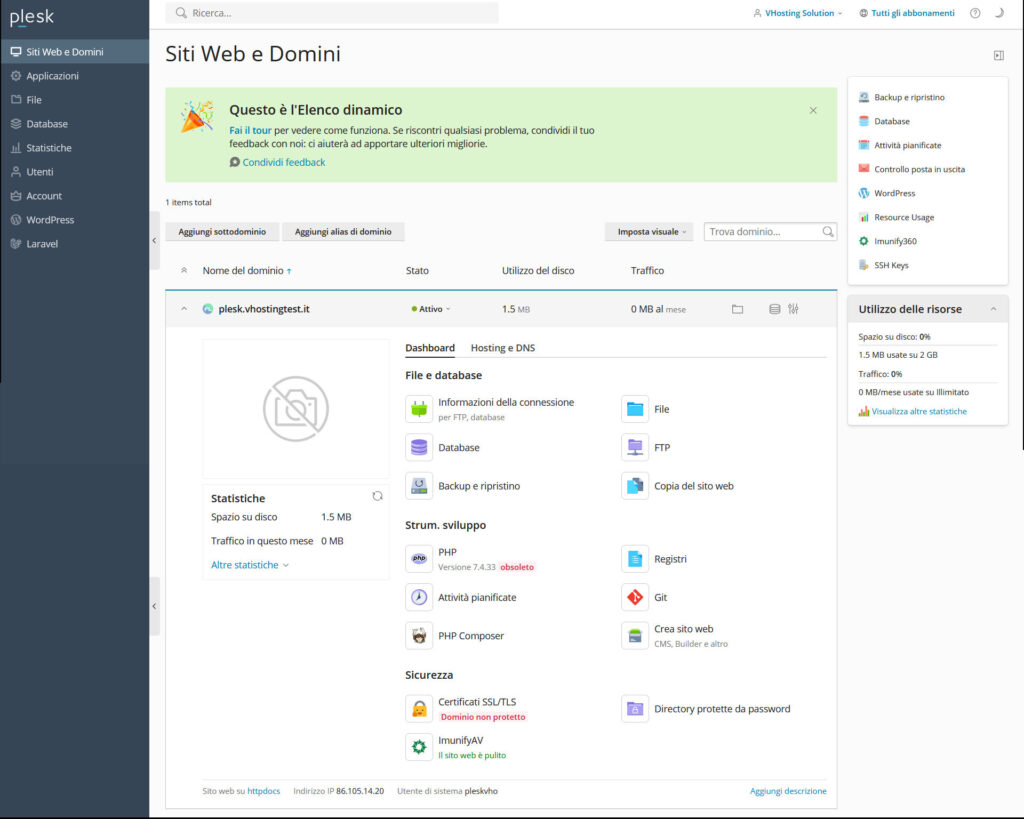Open the Git icon

click(x=635, y=597)
